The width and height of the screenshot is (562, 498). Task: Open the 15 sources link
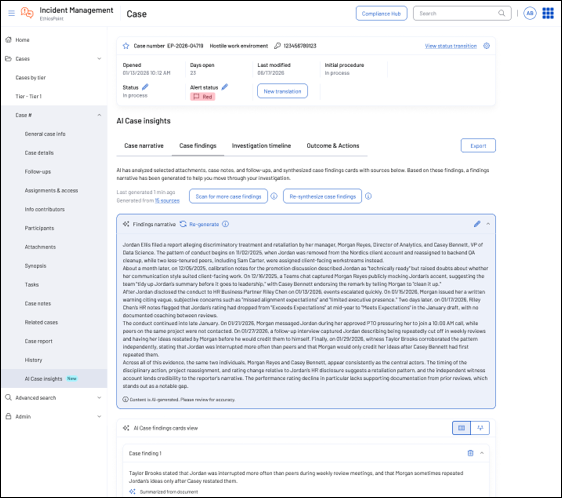point(167,201)
